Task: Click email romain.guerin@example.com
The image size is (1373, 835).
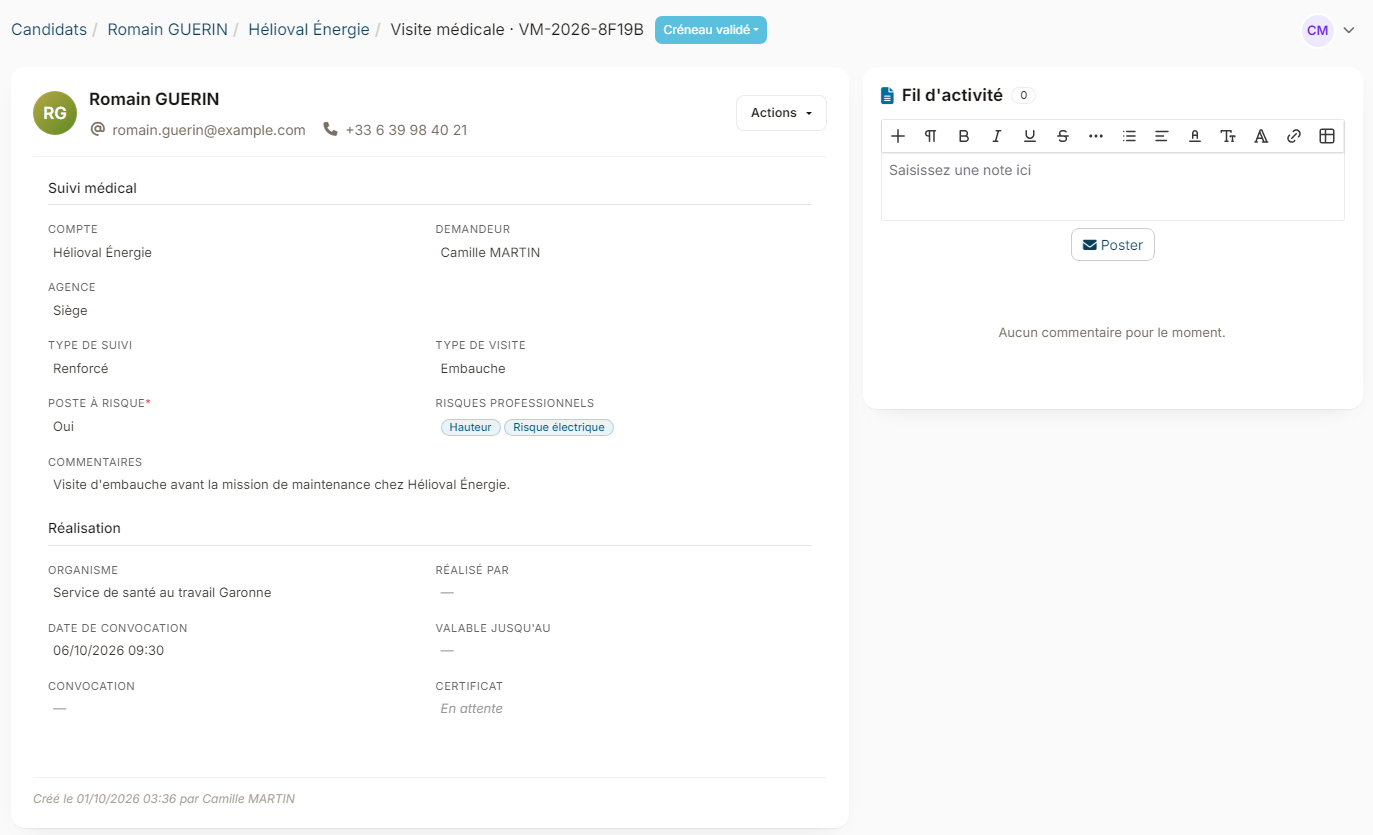Action: coord(209,130)
